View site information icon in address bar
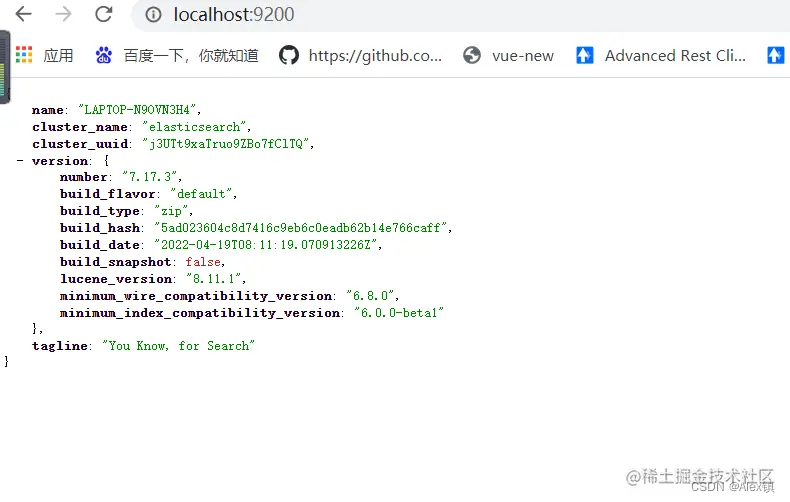 pyautogui.click(x=153, y=15)
